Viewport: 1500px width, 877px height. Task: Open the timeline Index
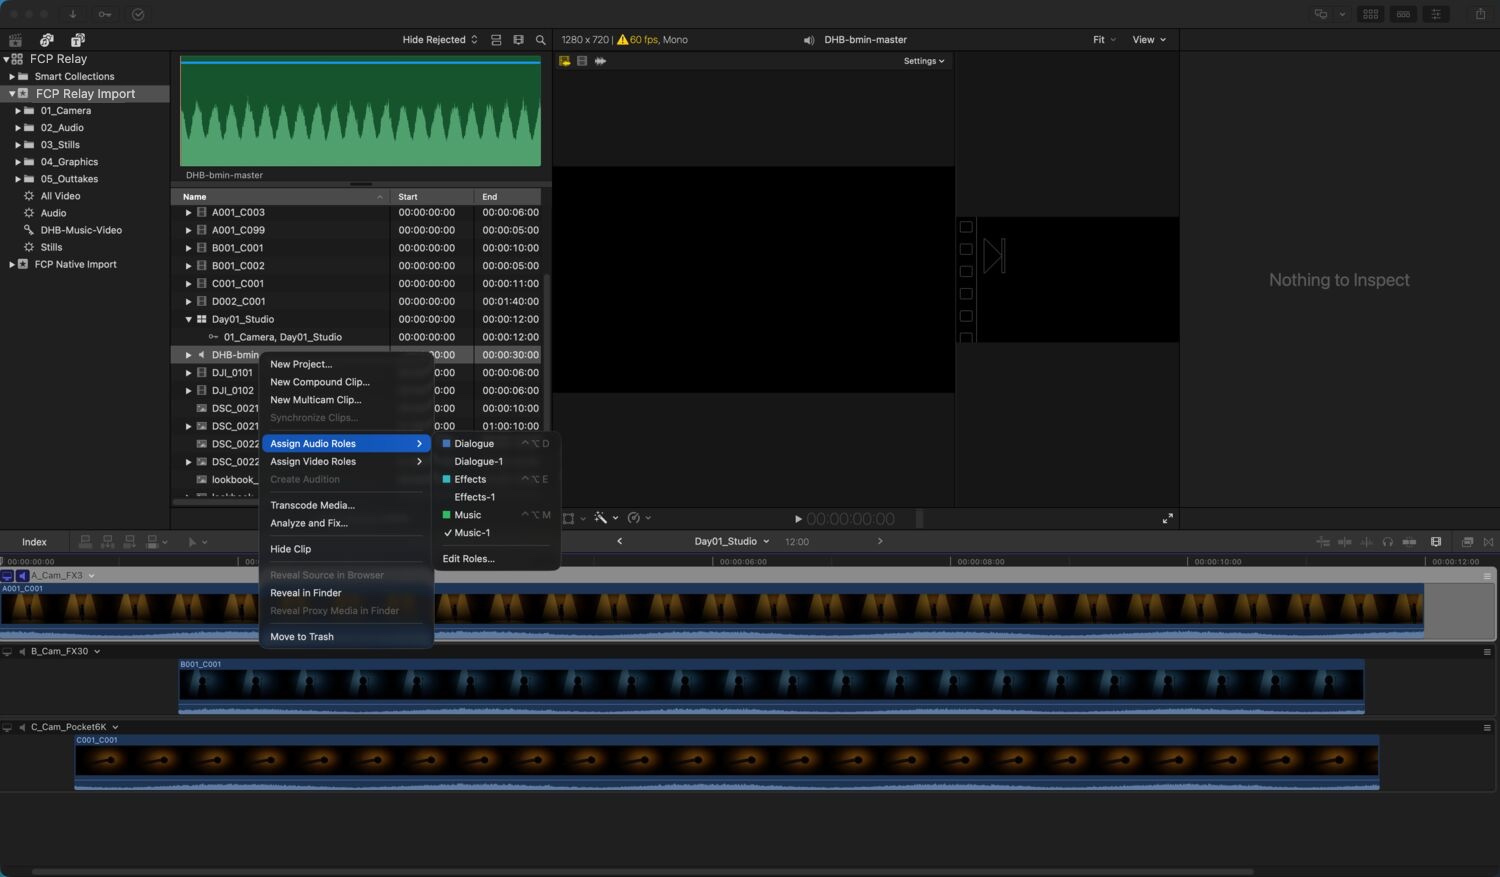[x=35, y=542]
